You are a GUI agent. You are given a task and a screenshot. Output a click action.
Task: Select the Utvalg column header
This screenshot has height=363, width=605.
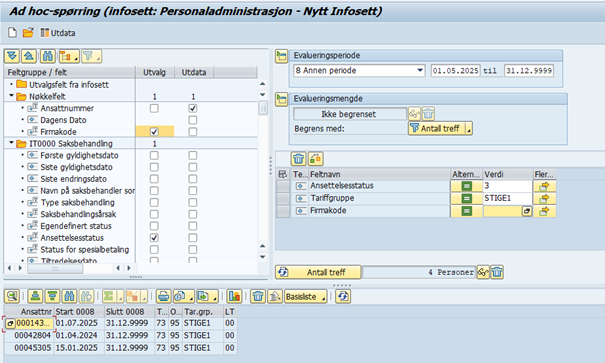pos(154,72)
